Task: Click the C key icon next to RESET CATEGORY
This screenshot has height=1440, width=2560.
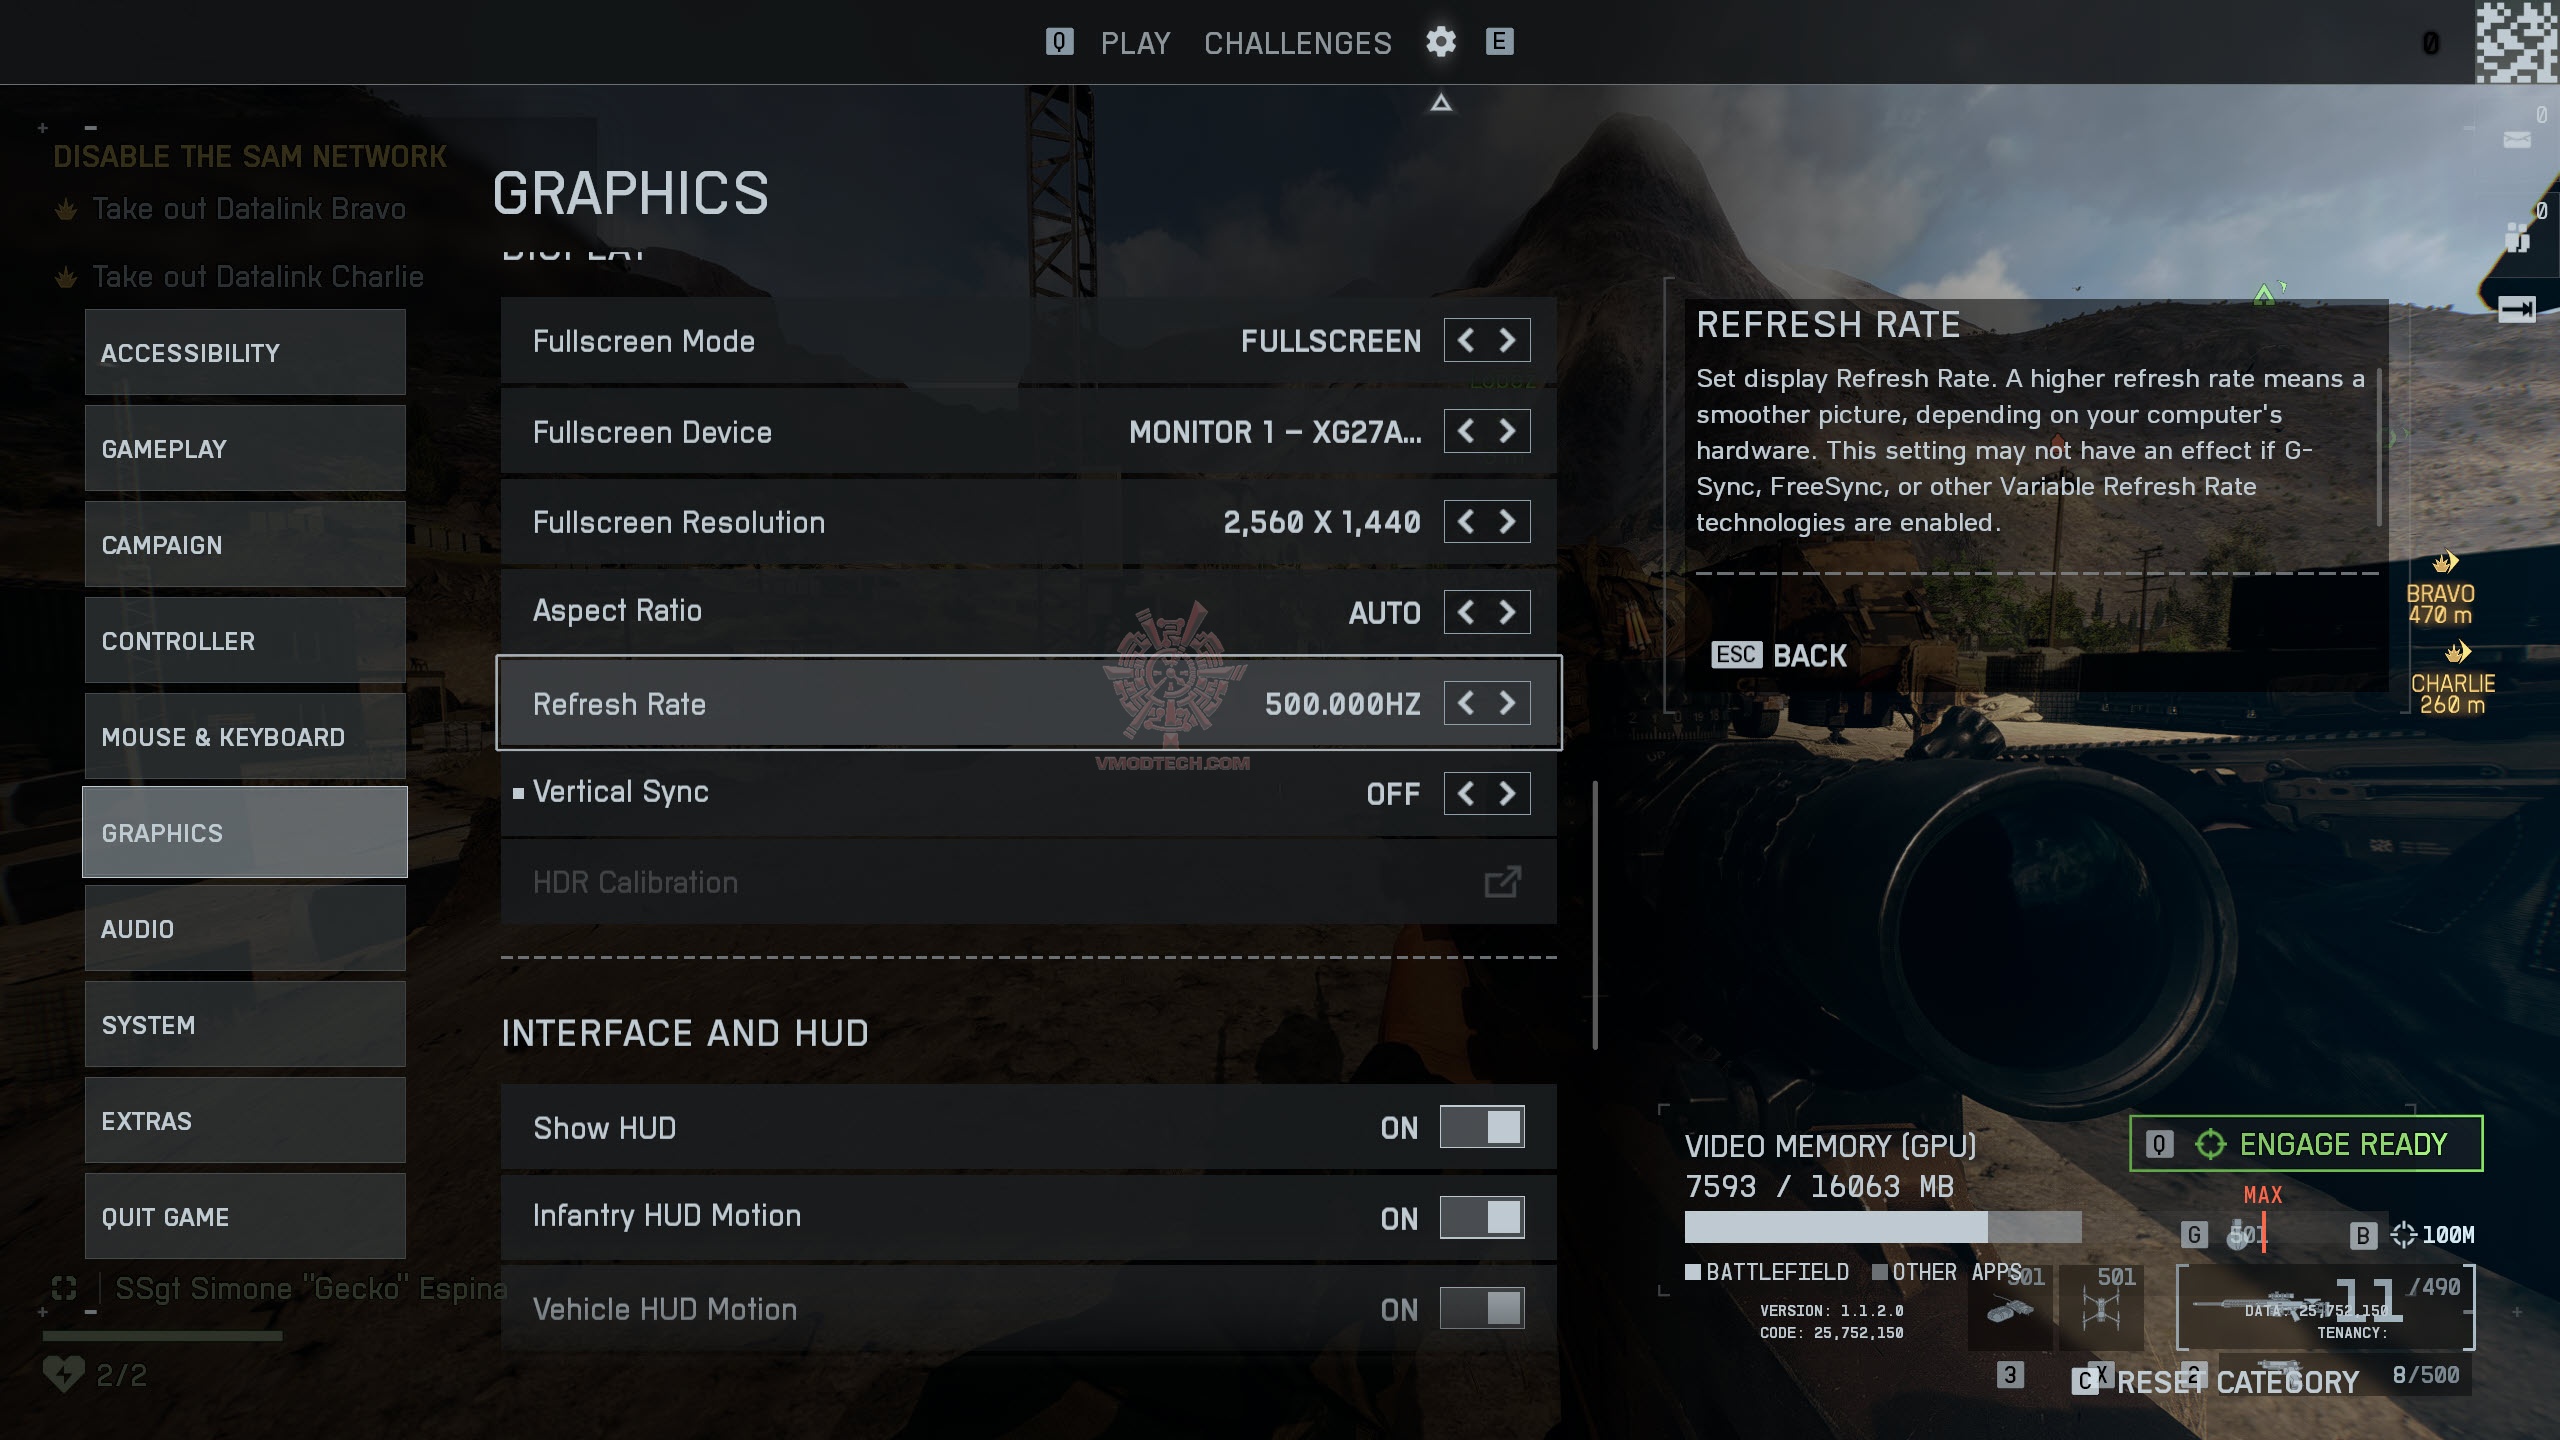Action: pyautogui.click(x=2085, y=1382)
